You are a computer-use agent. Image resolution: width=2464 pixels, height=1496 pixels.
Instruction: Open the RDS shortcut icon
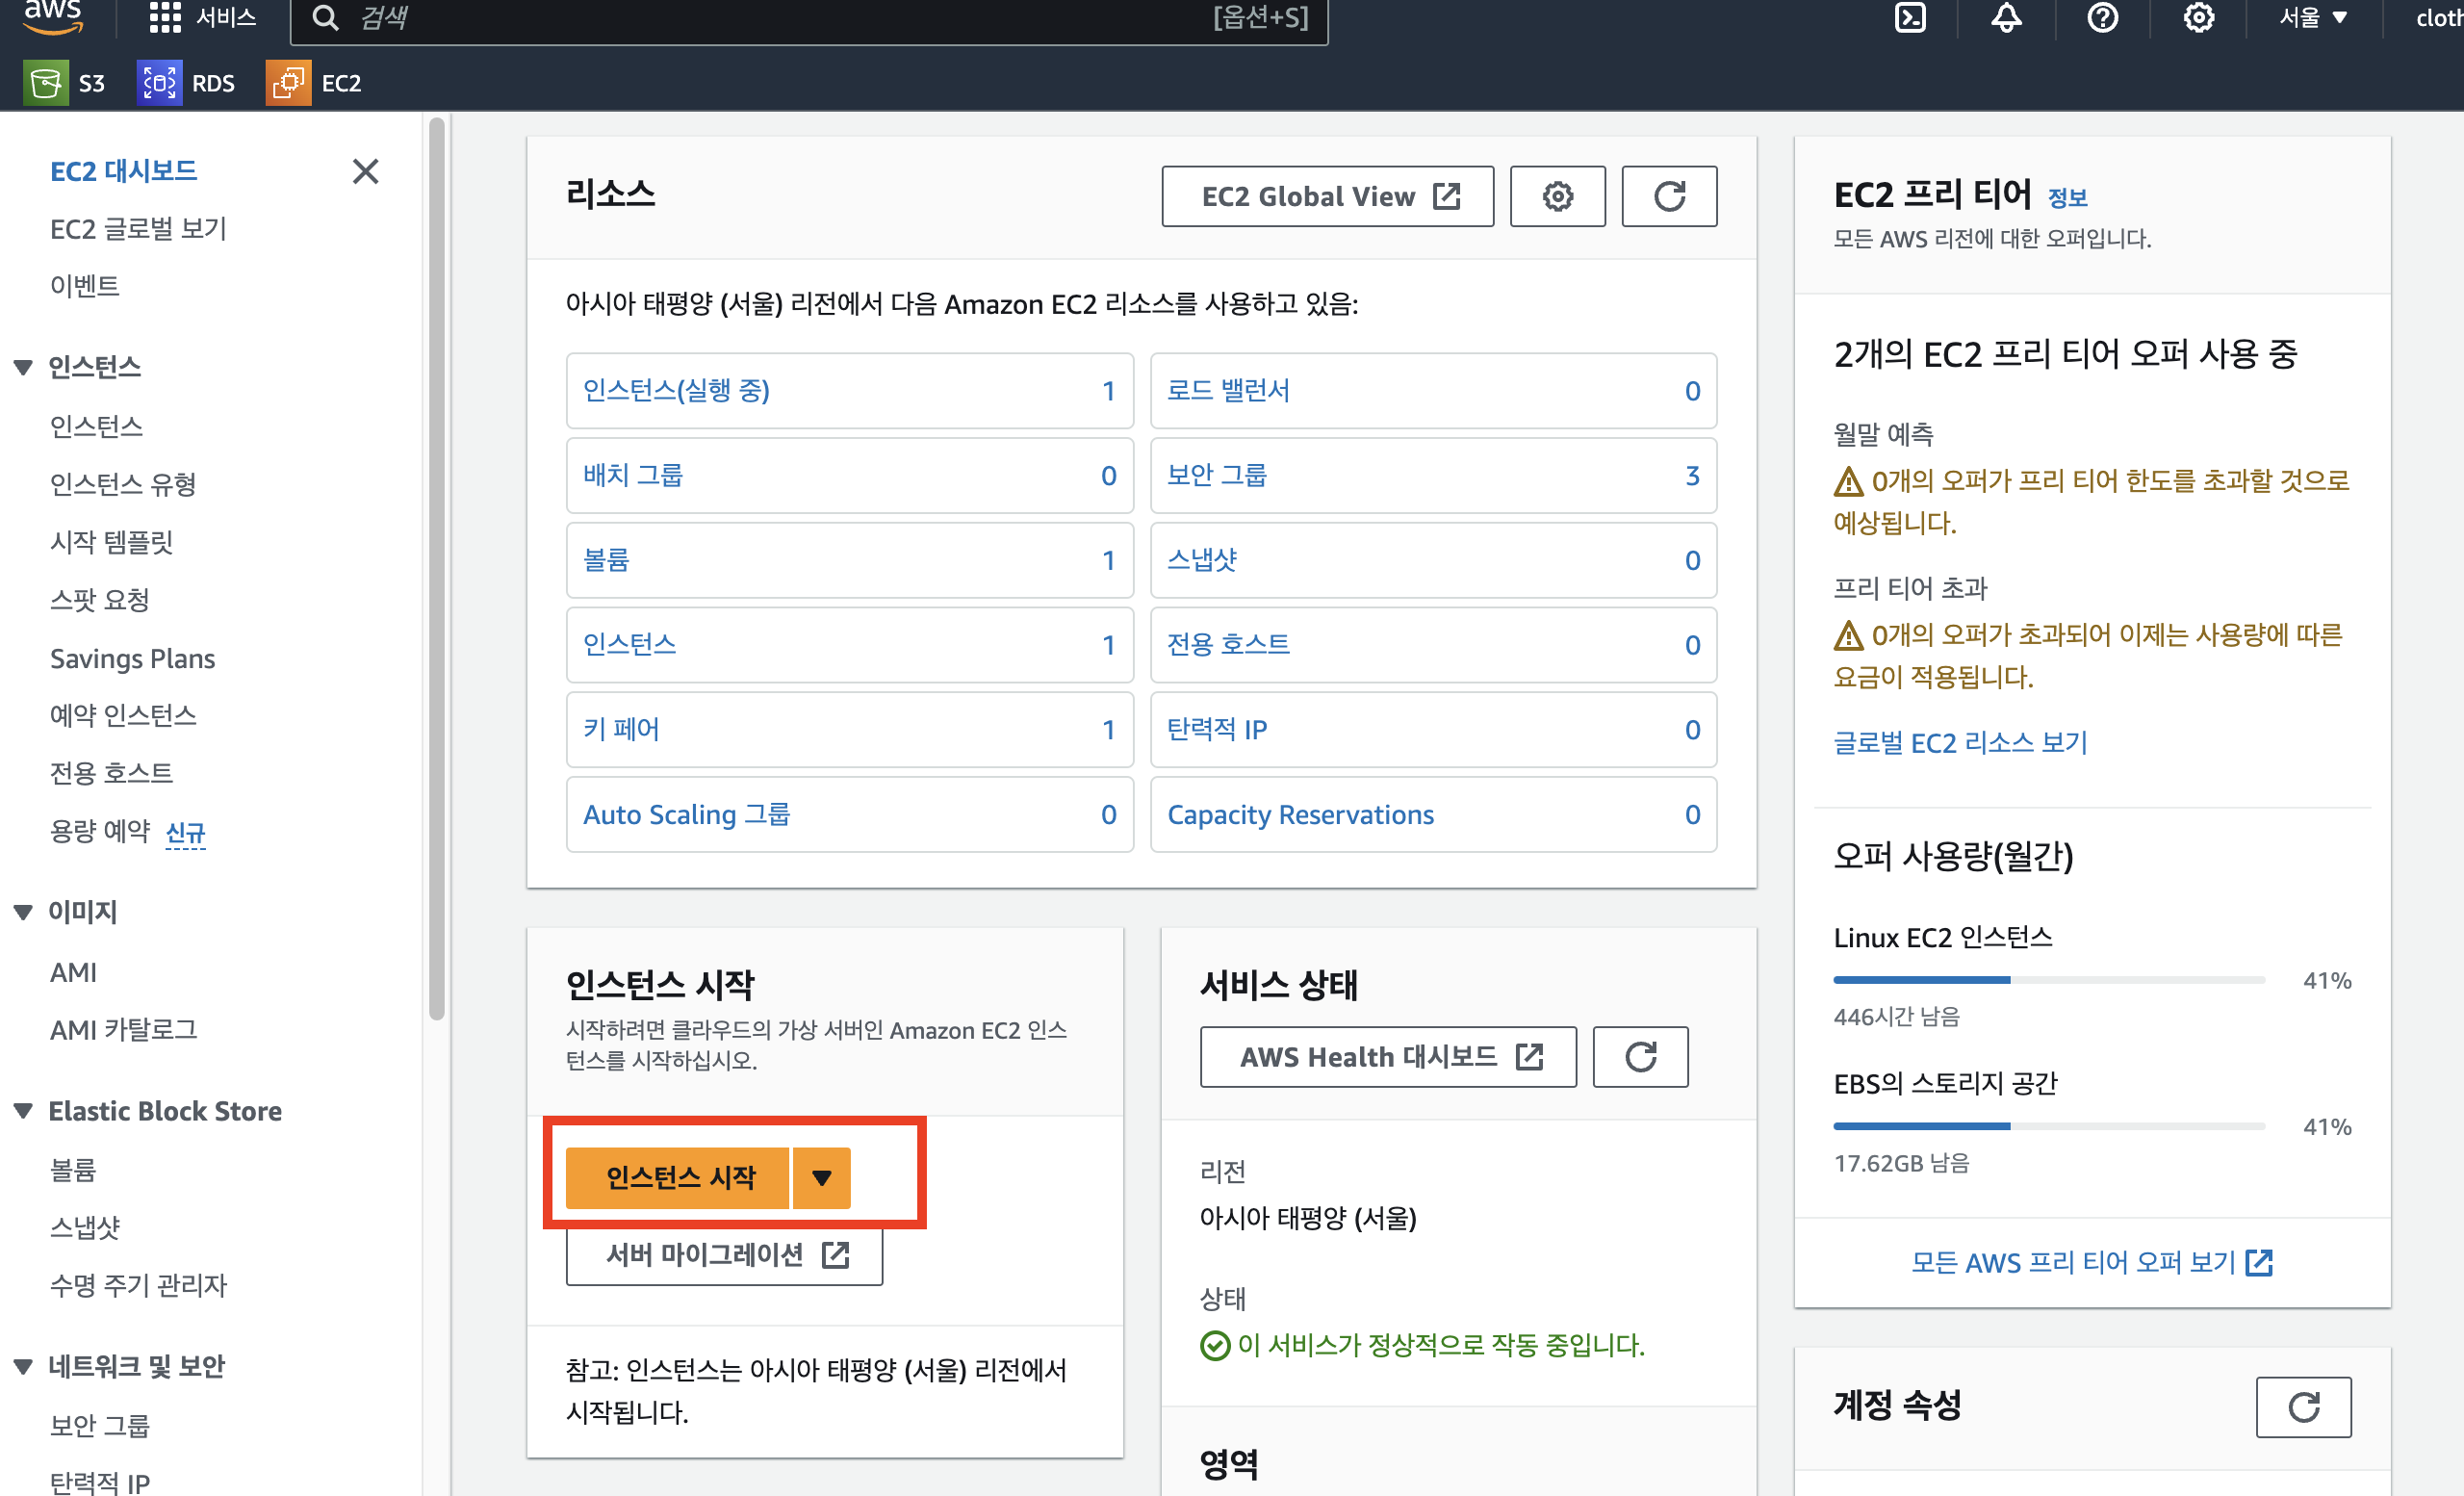pos(159,83)
